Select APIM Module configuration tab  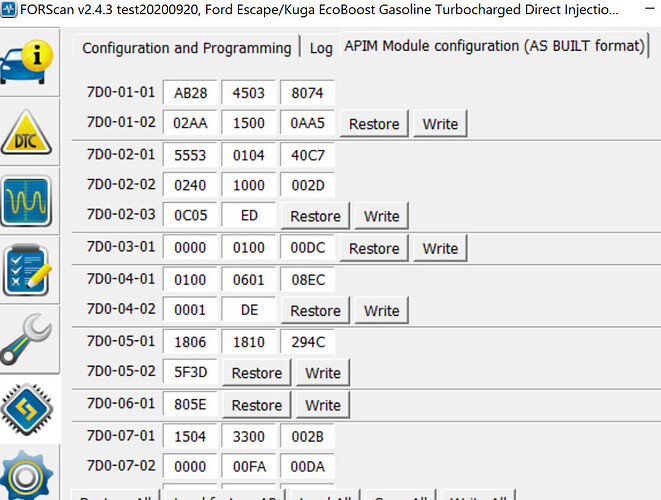[x=494, y=46]
